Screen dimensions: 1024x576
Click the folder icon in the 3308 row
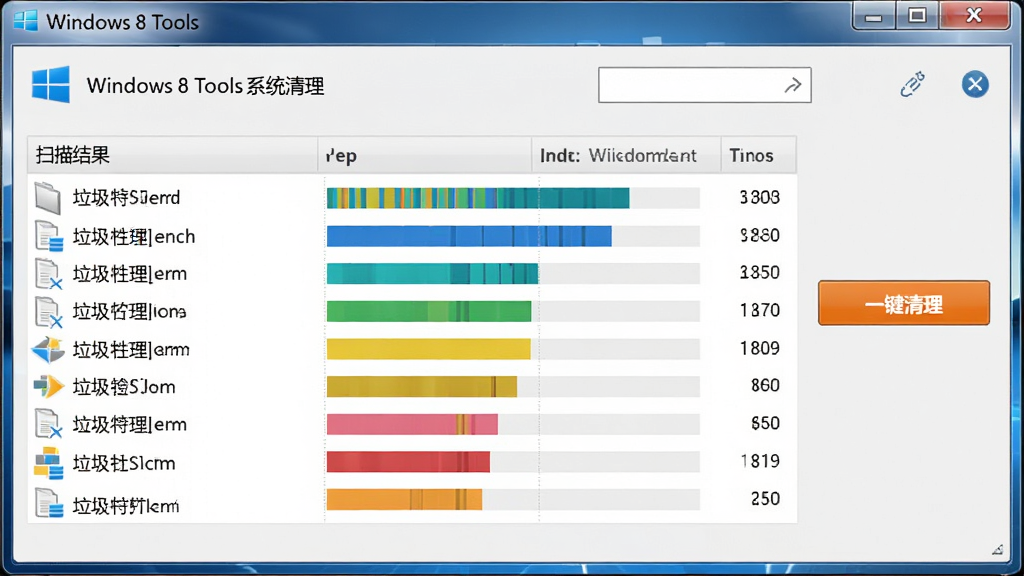(48, 198)
